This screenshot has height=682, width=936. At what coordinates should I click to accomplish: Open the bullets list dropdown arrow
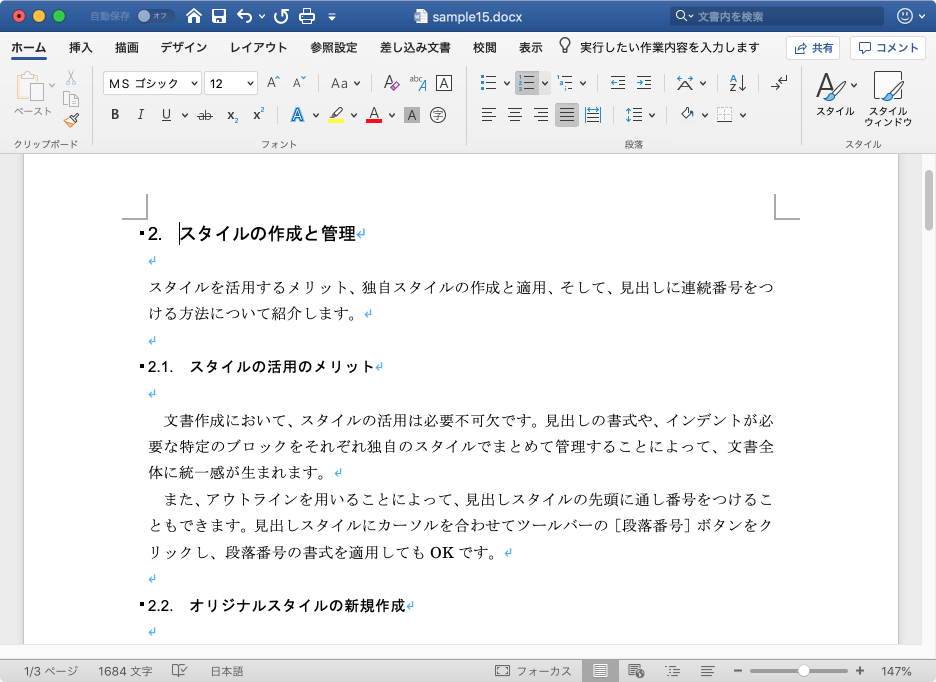(x=506, y=84)
